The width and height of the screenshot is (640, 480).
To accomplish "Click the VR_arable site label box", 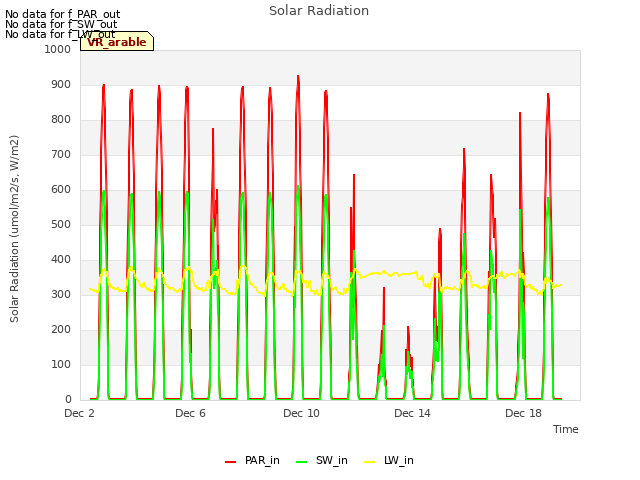I will tap(117, 42).
